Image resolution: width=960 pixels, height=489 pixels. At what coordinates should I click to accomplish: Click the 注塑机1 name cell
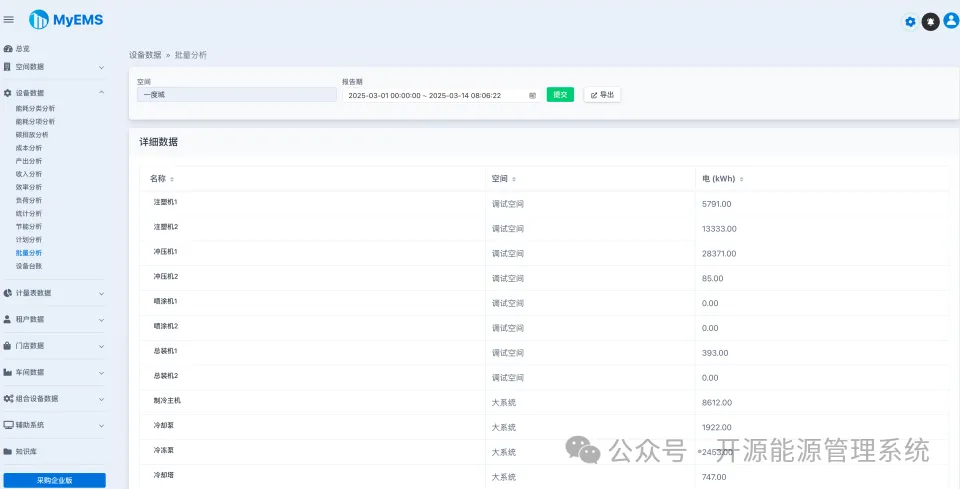(x=166, y=202)
